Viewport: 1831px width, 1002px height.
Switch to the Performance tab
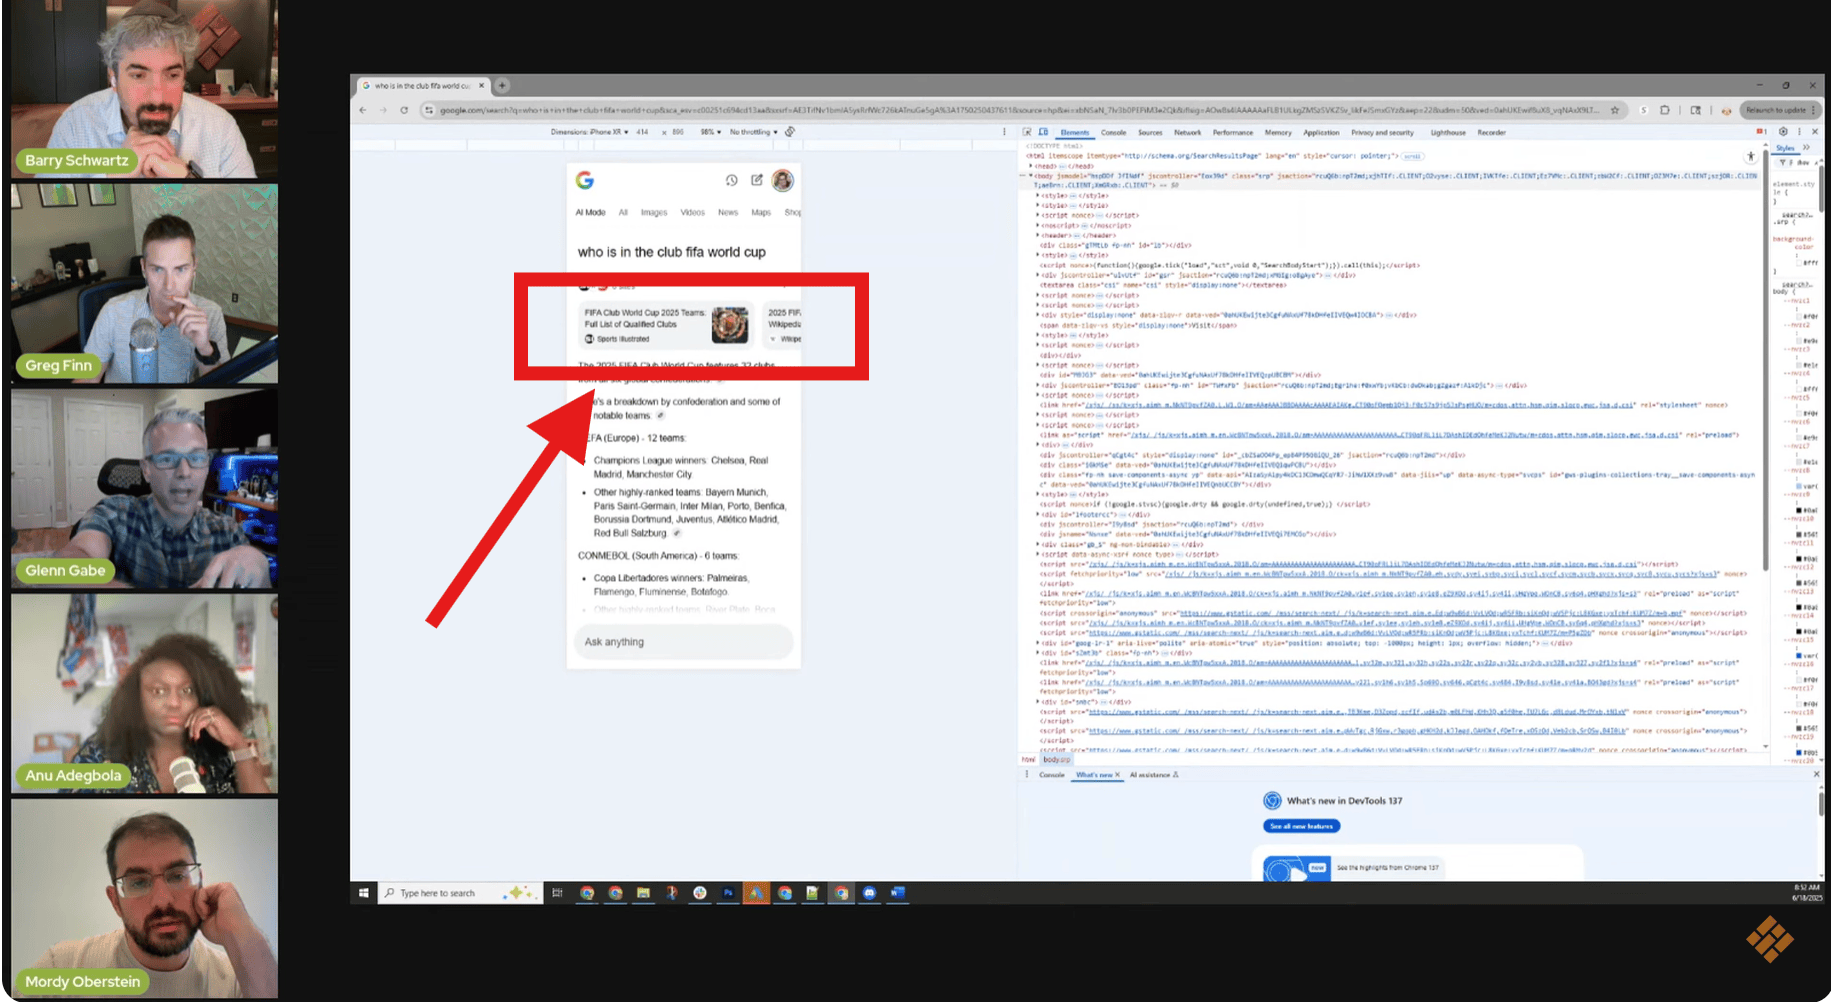pos(1233,132)
